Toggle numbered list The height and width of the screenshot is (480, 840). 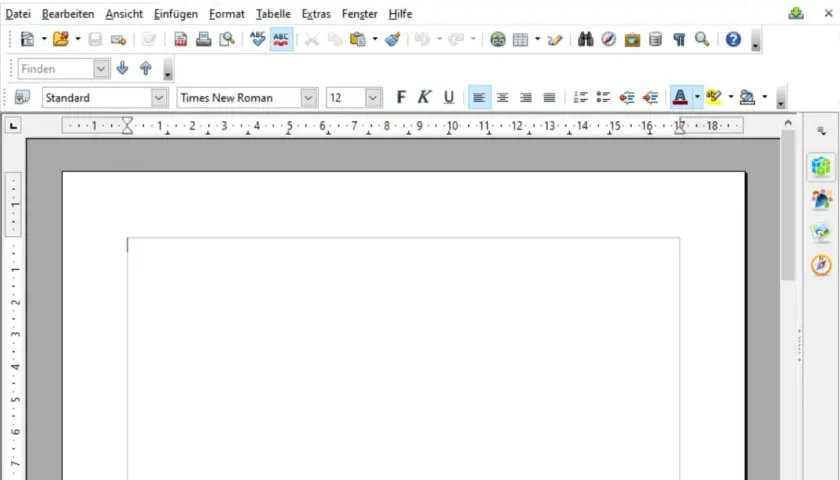click(581, 97)
